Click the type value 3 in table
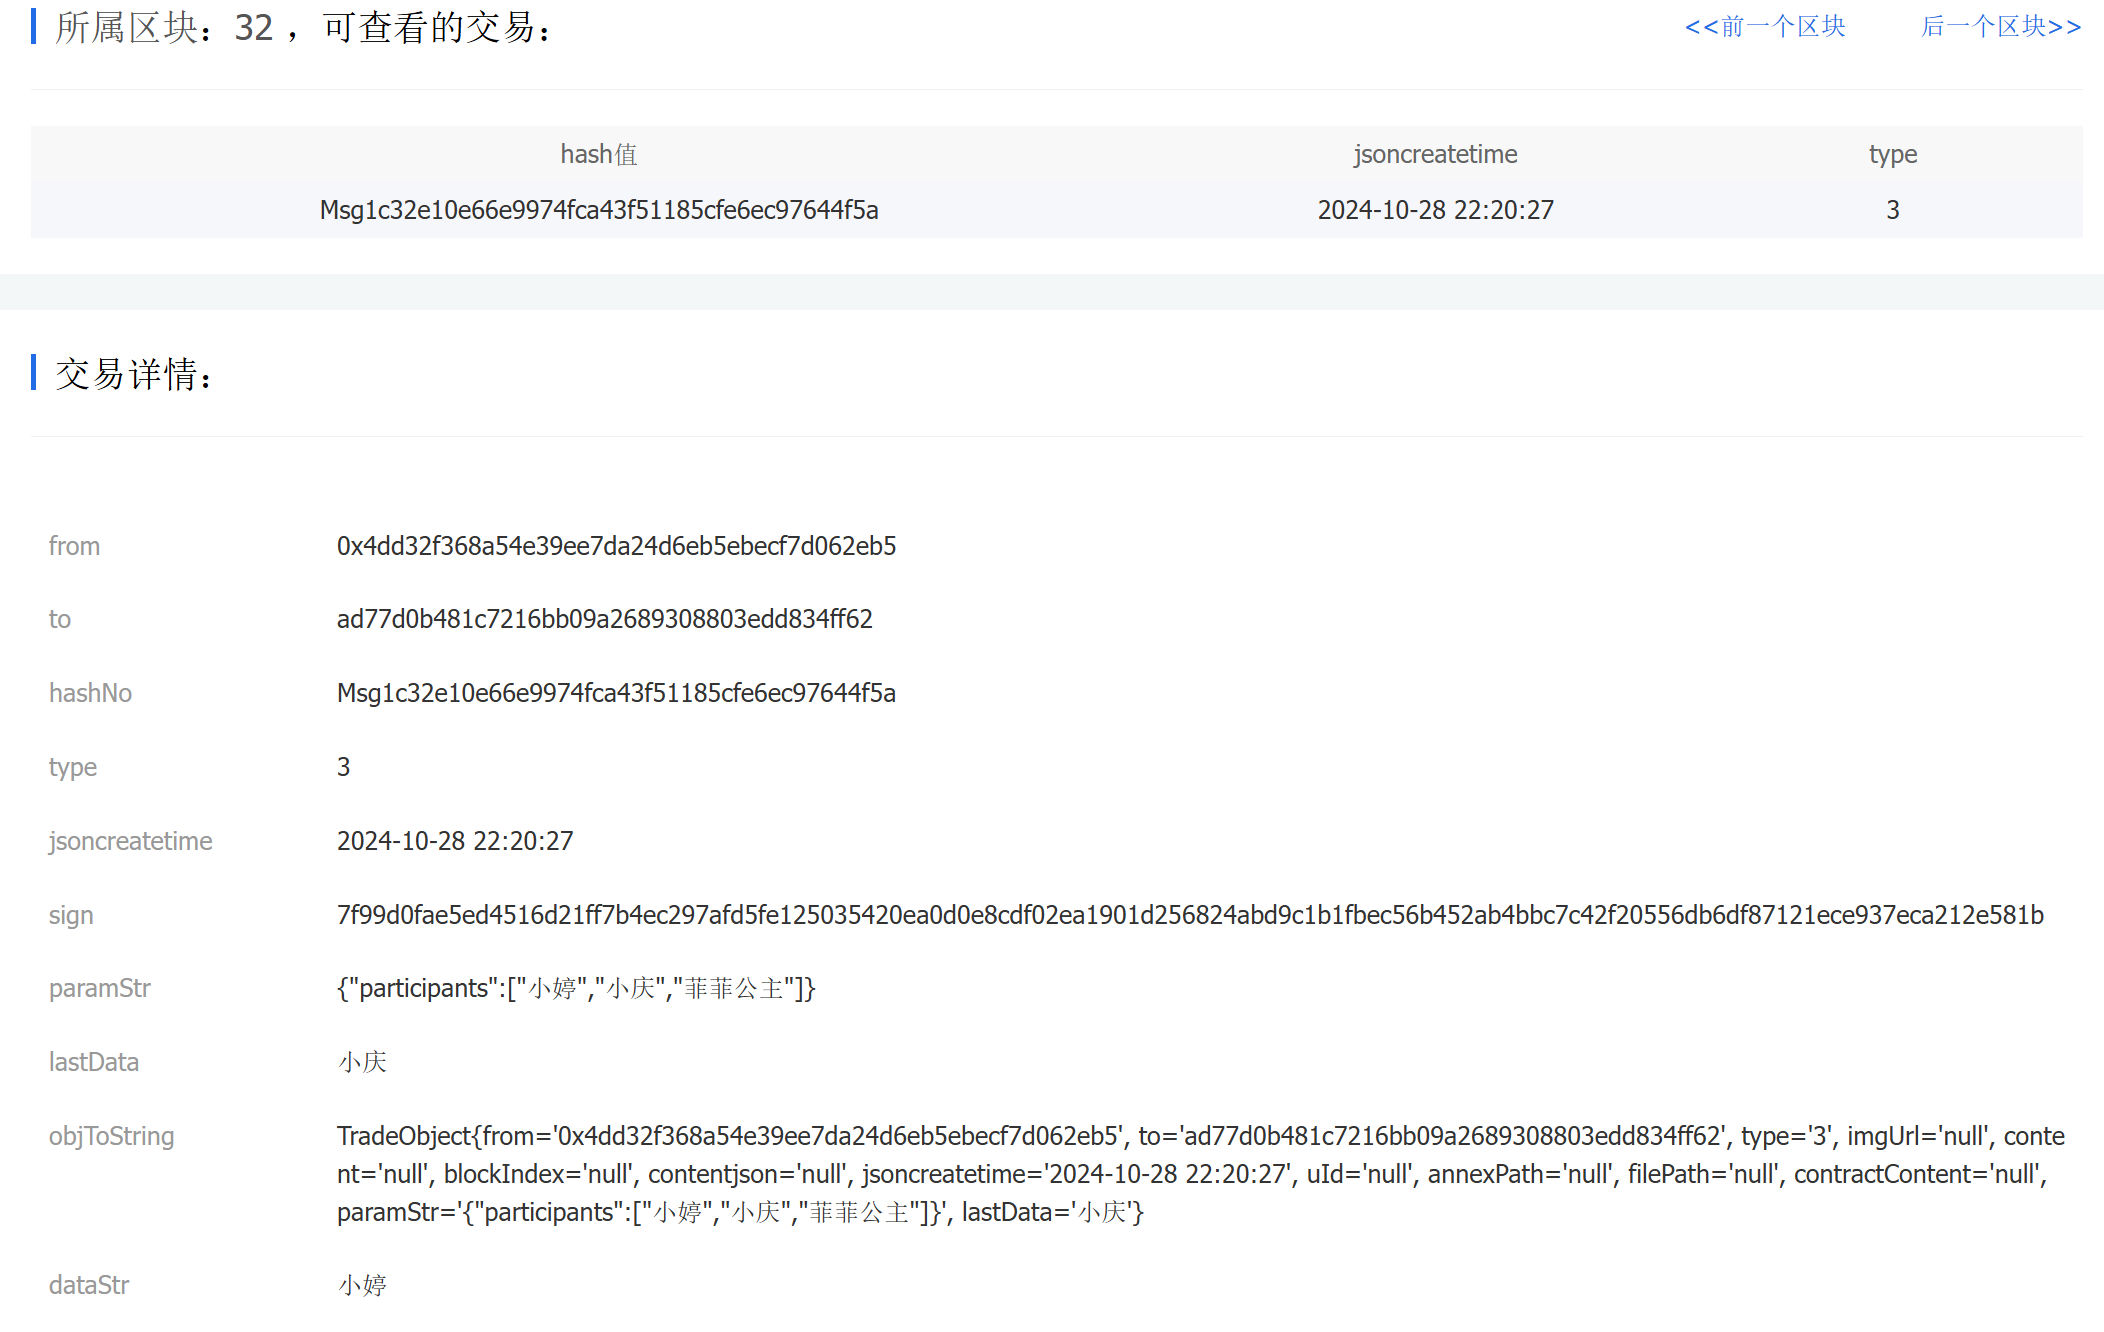This screenshot has height=1332, width=2104. [1892, 210]
